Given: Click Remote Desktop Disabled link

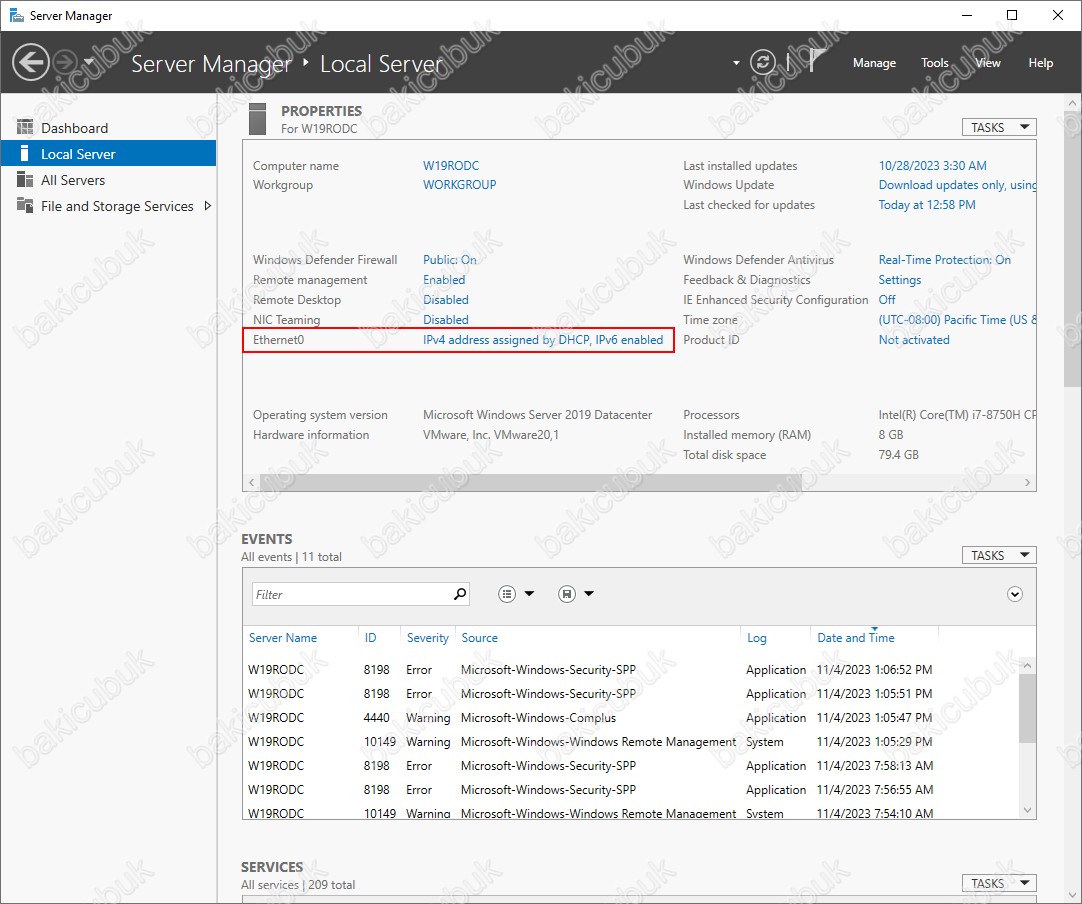Looking at the screenshot, I should [x=446, y=299].
